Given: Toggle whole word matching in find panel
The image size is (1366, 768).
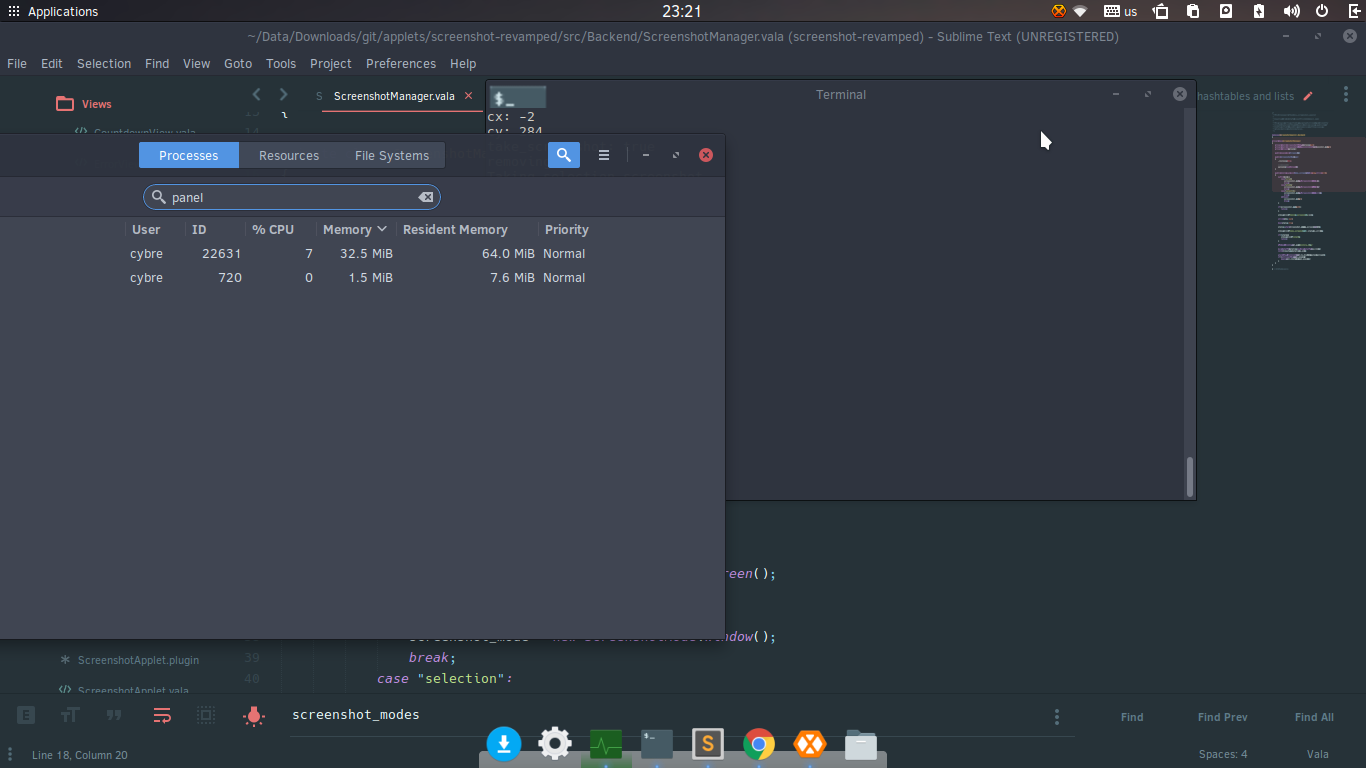Looking at the screenshot, I should [114, 716].
